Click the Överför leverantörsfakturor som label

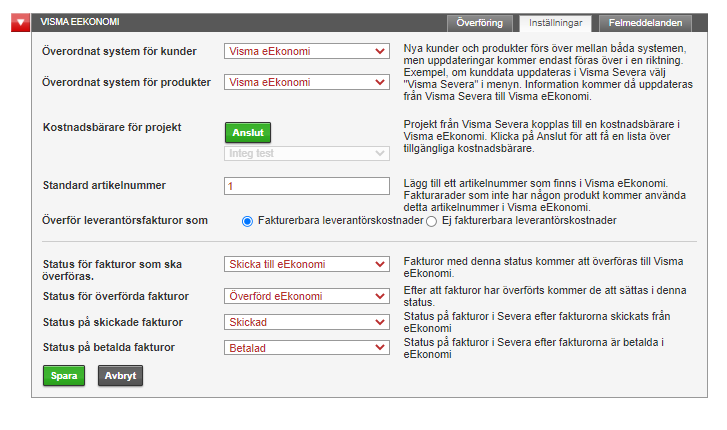pyautogui.click(x=125, y=220)
